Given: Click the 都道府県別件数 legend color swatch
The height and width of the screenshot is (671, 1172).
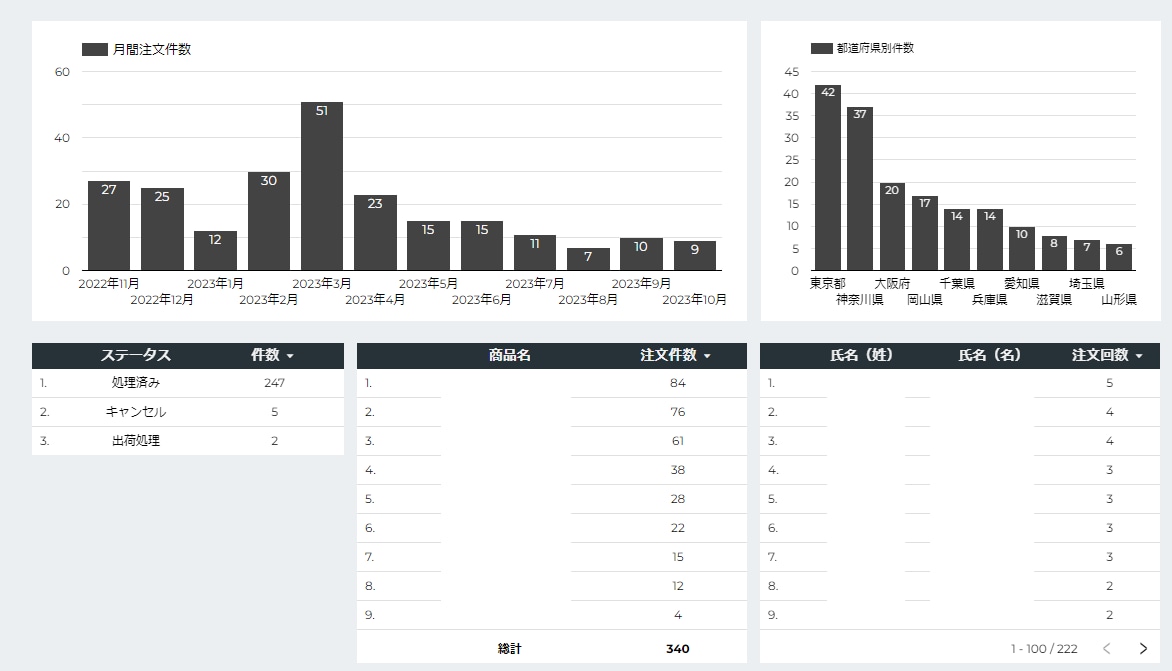Looking at the screenshot, I should [x=821, y=48].
